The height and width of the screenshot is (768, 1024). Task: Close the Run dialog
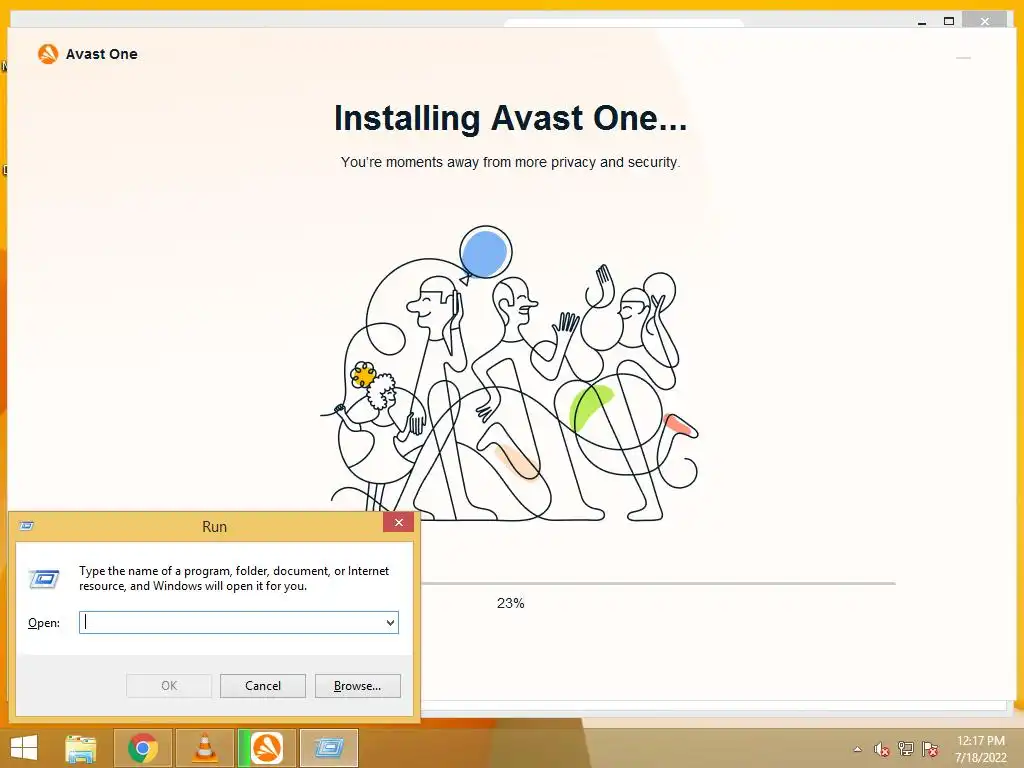[398, 522]
